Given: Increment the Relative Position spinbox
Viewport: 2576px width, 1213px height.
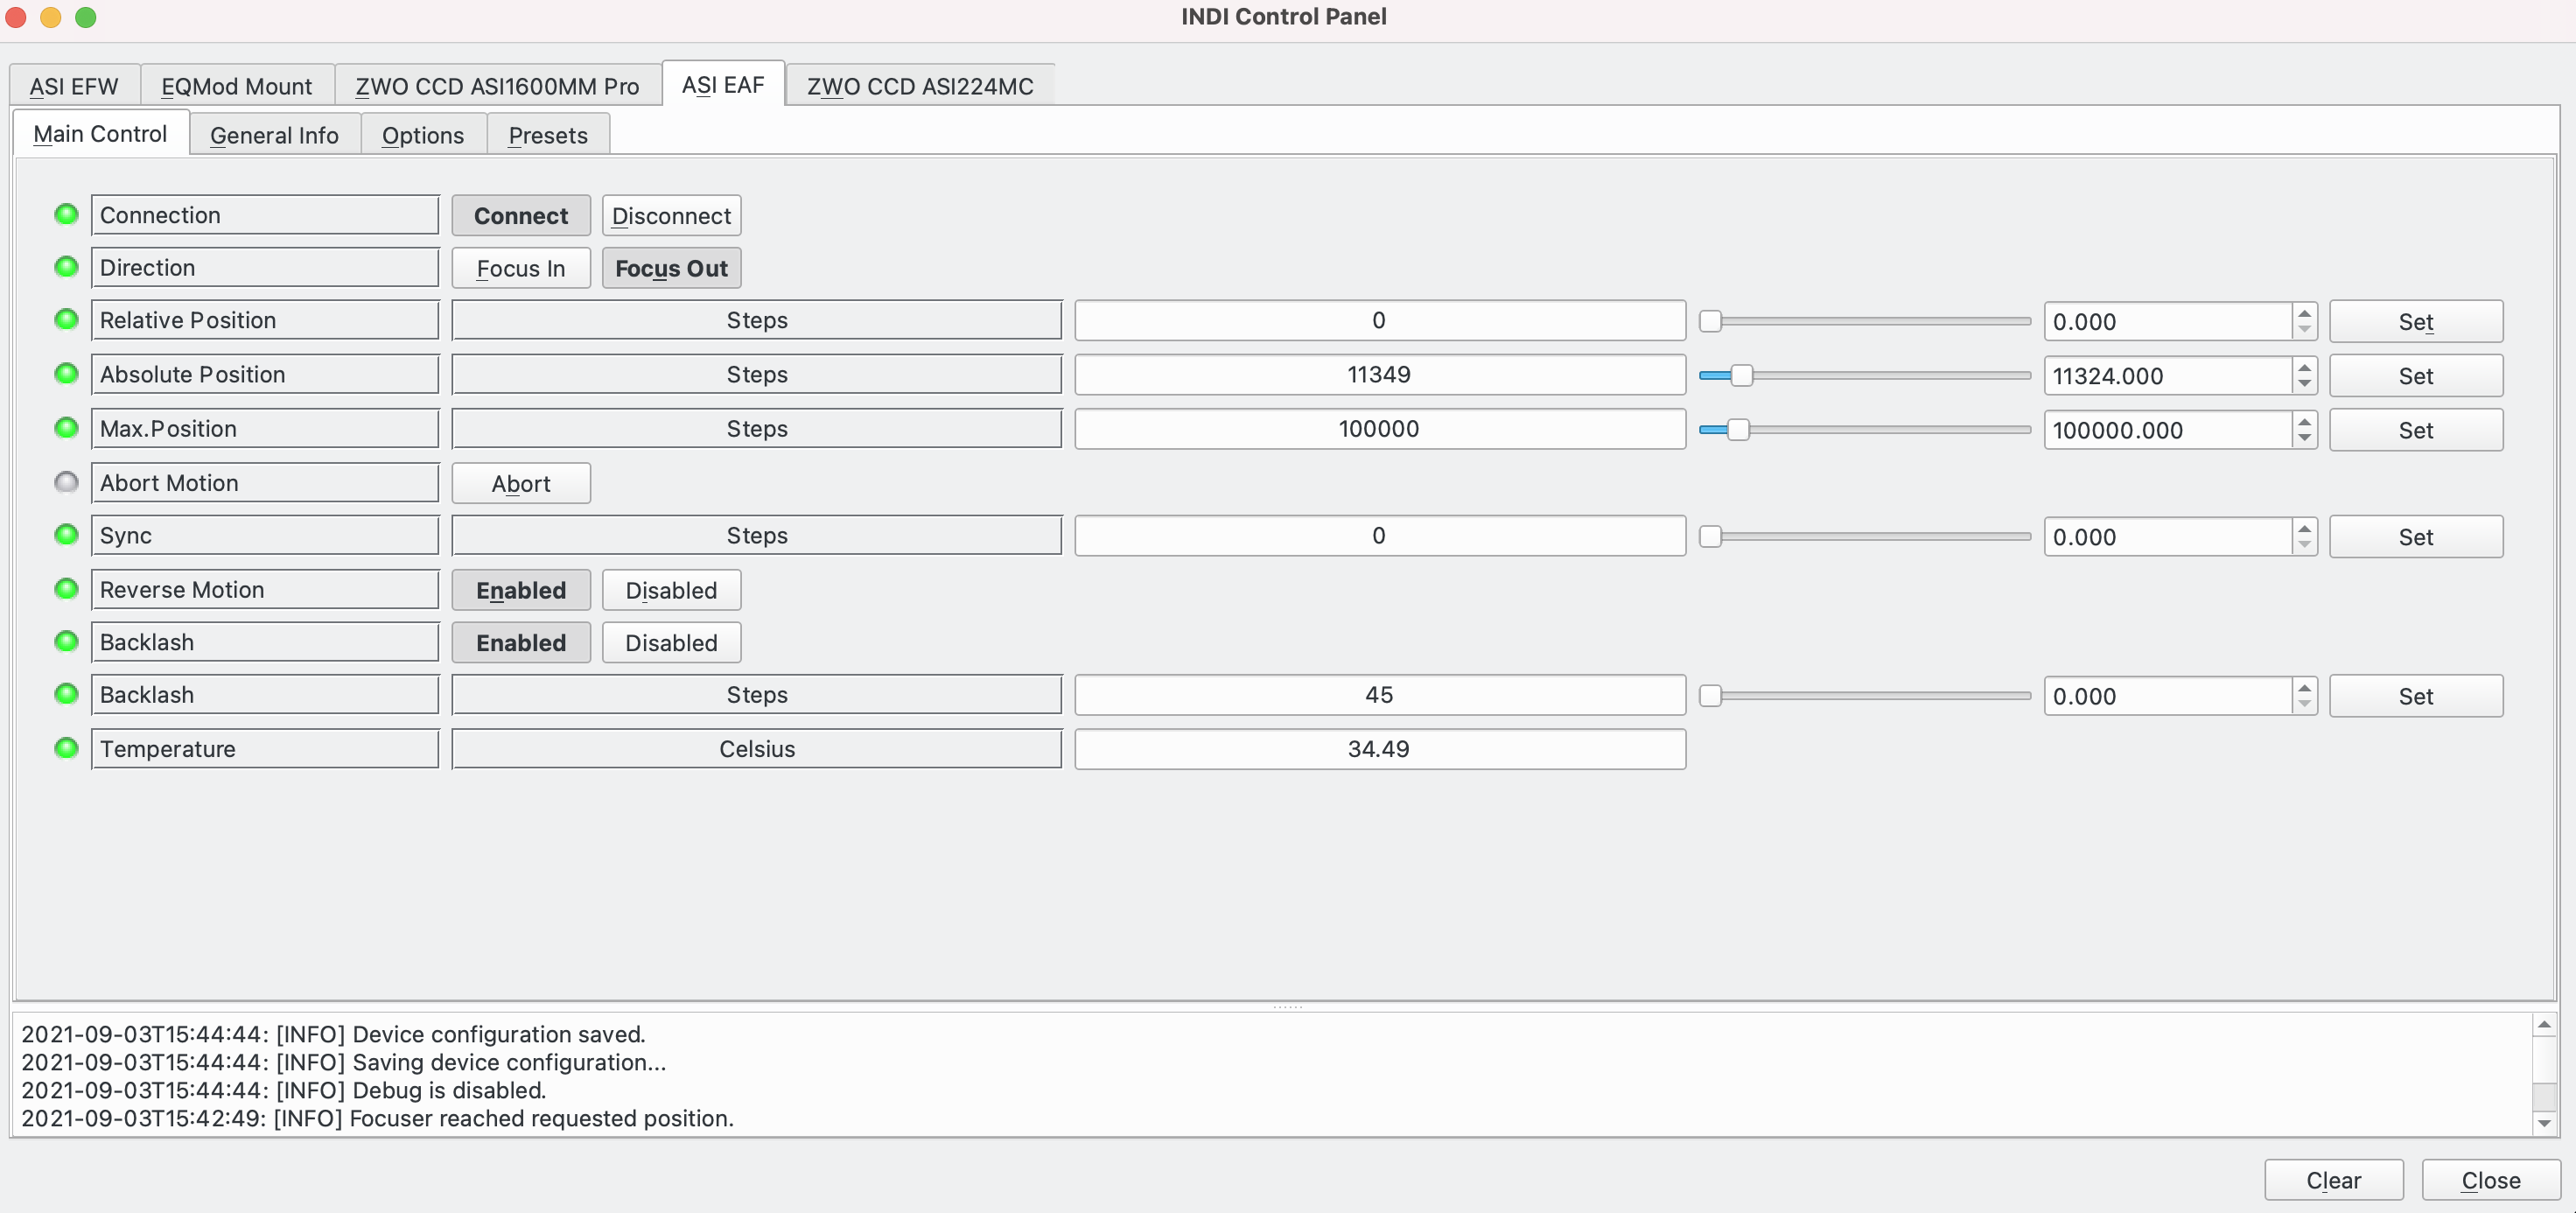Looking at the screenshot, I should pyautogui.click(x=2305, y=313).
